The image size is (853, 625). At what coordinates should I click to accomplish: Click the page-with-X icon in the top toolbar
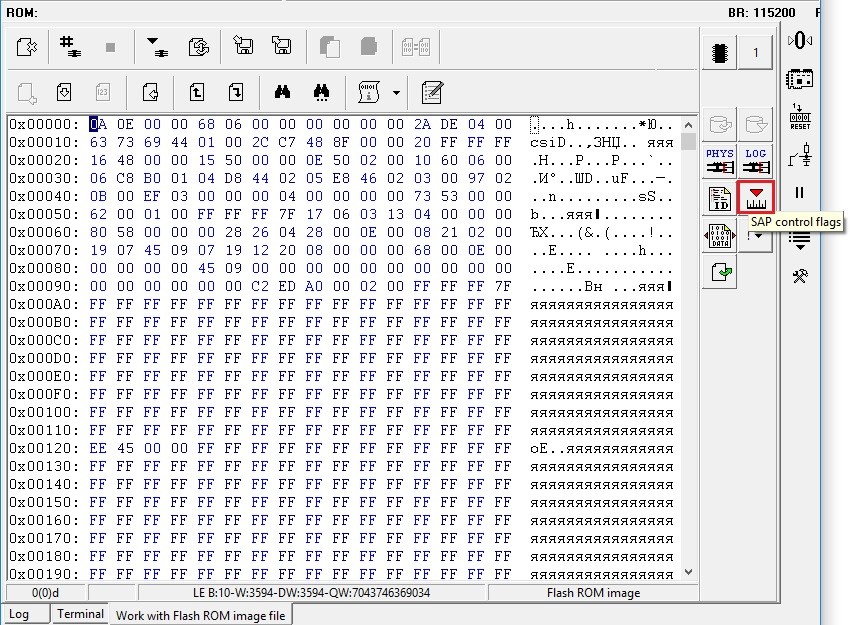[26, 47]
